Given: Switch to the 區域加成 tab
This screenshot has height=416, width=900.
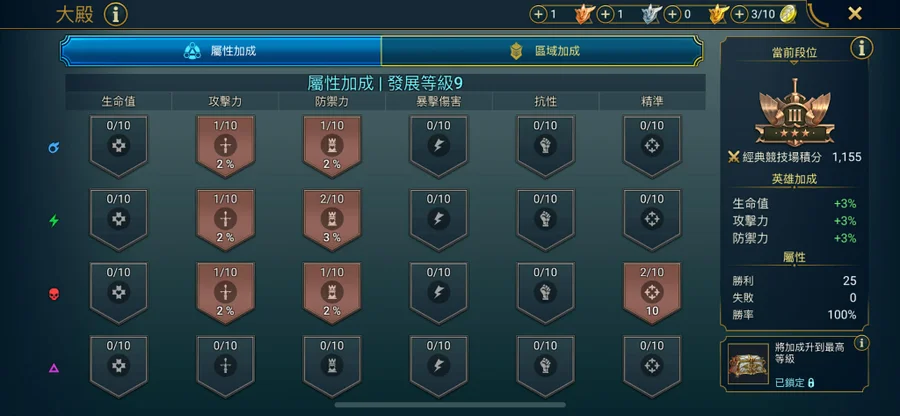Looking at the screenshot, I should [x=542, y=51].
